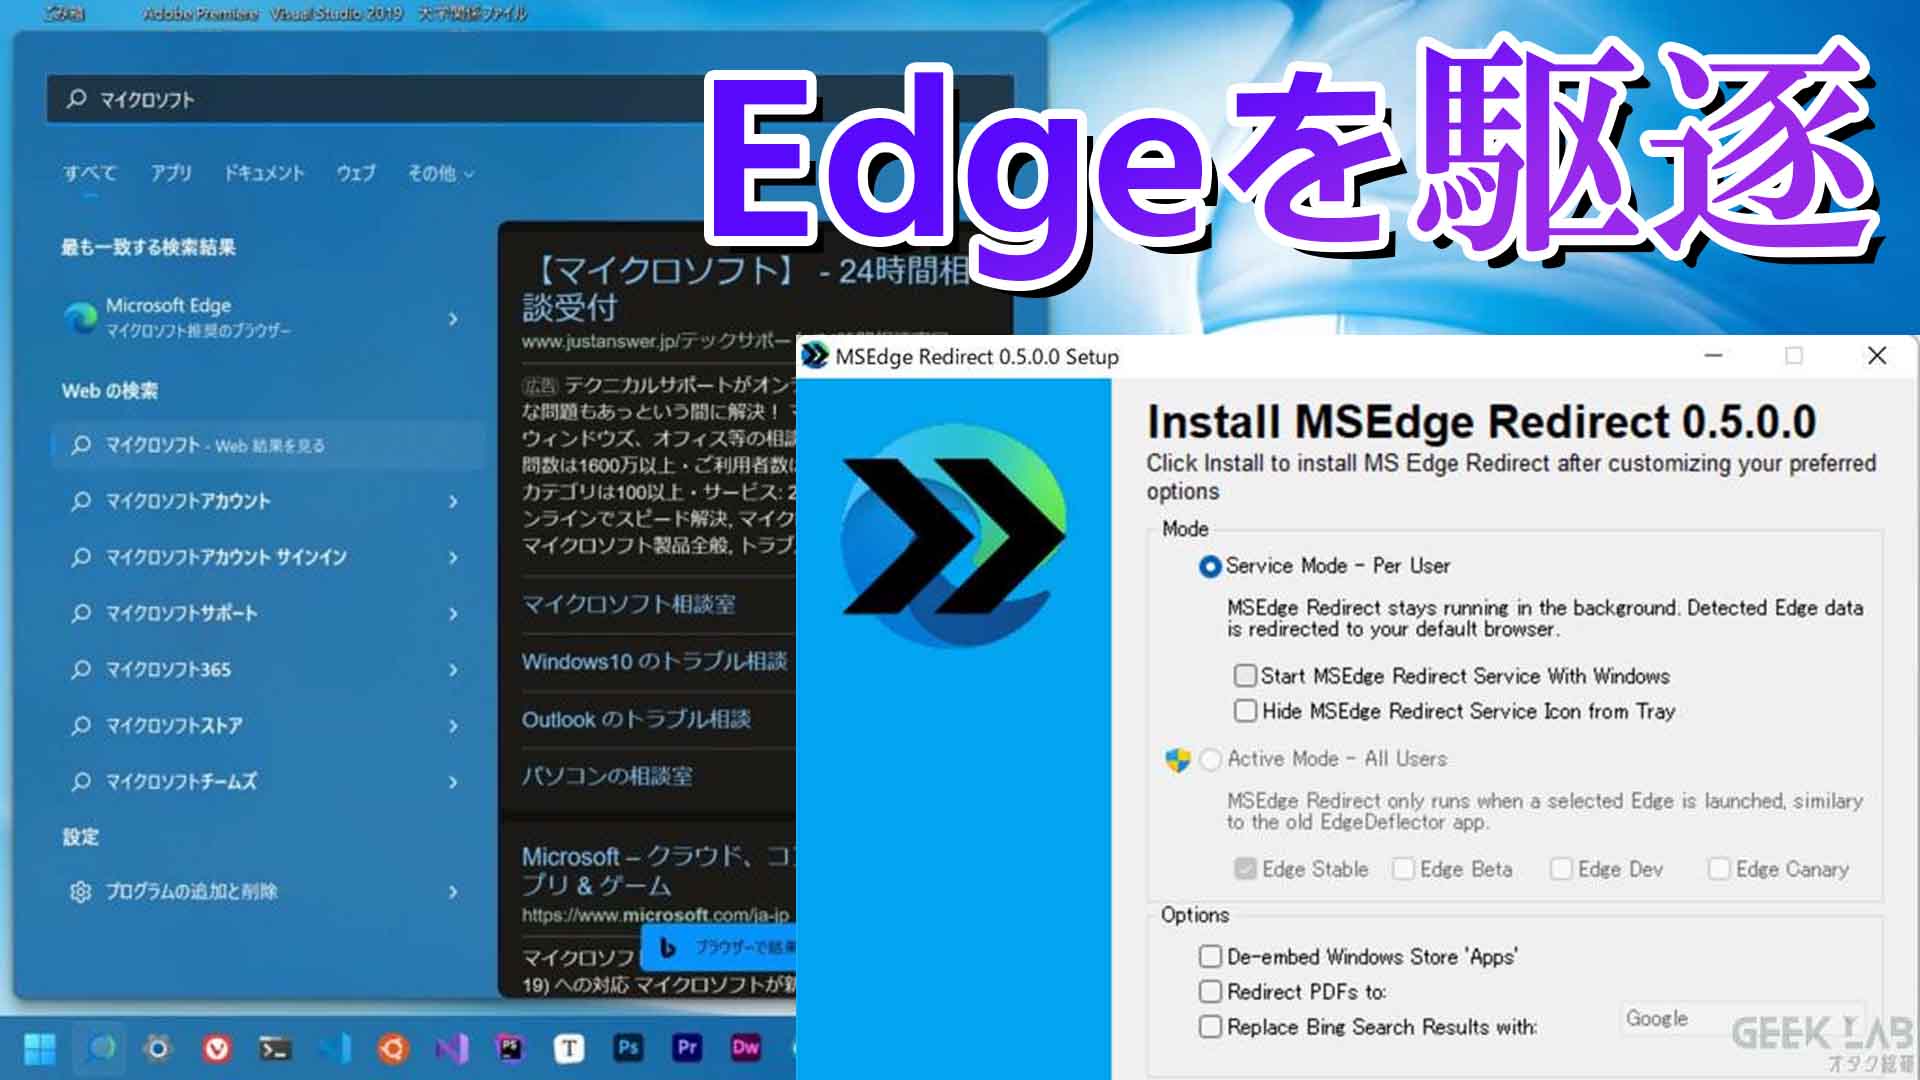Open PhpStorm icon on the taskbar
Screen dimensions: 1920x1080
(x=510, y=1048)
